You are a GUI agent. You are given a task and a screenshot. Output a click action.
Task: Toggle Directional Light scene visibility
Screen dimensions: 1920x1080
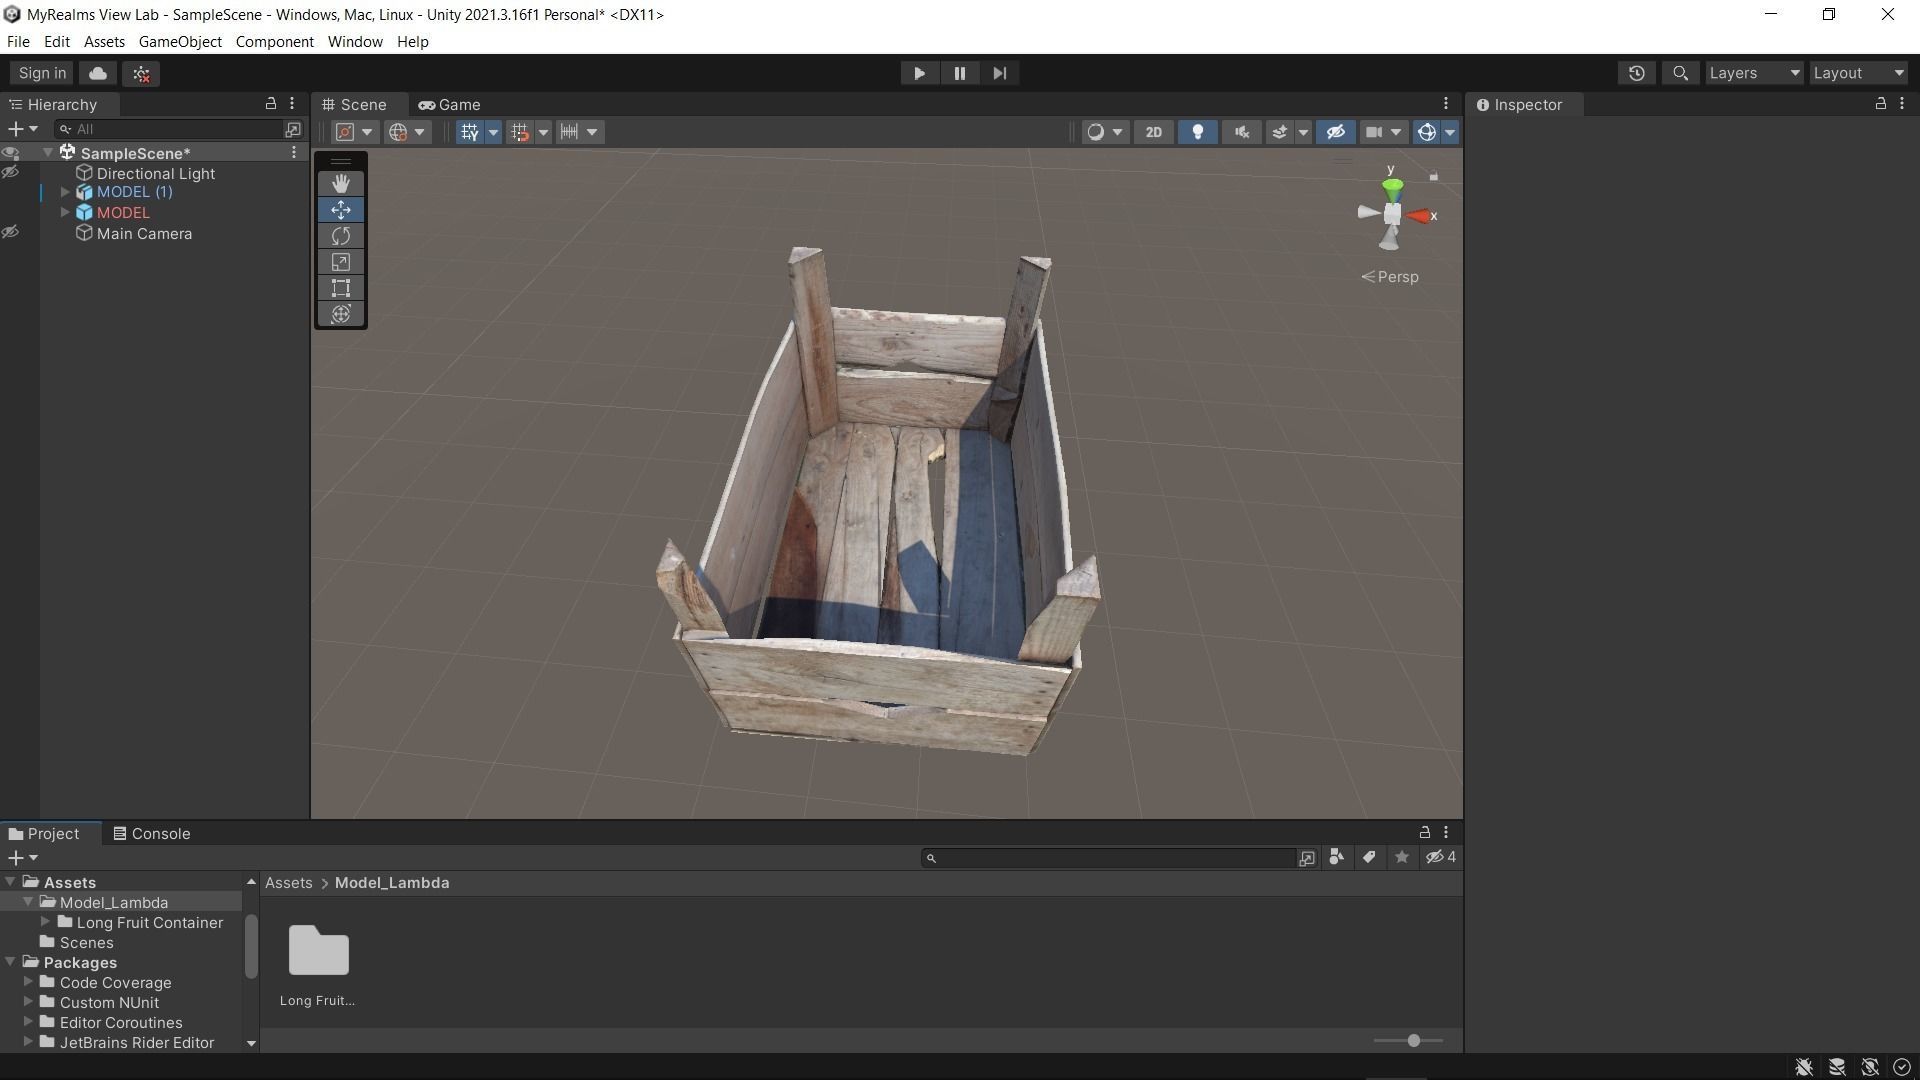tap(11, 173)
